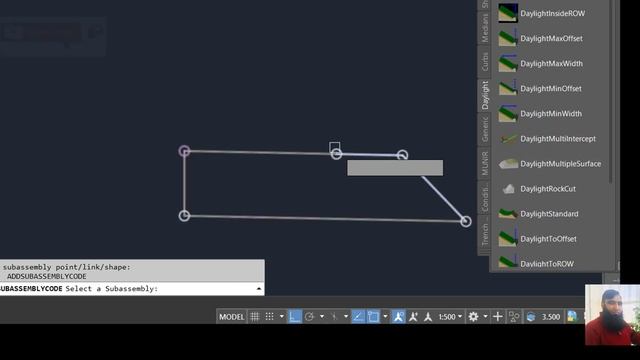Open the Medians palette tab
The width and height of the screenshot is (640, 360).
[x=484, y=28]
